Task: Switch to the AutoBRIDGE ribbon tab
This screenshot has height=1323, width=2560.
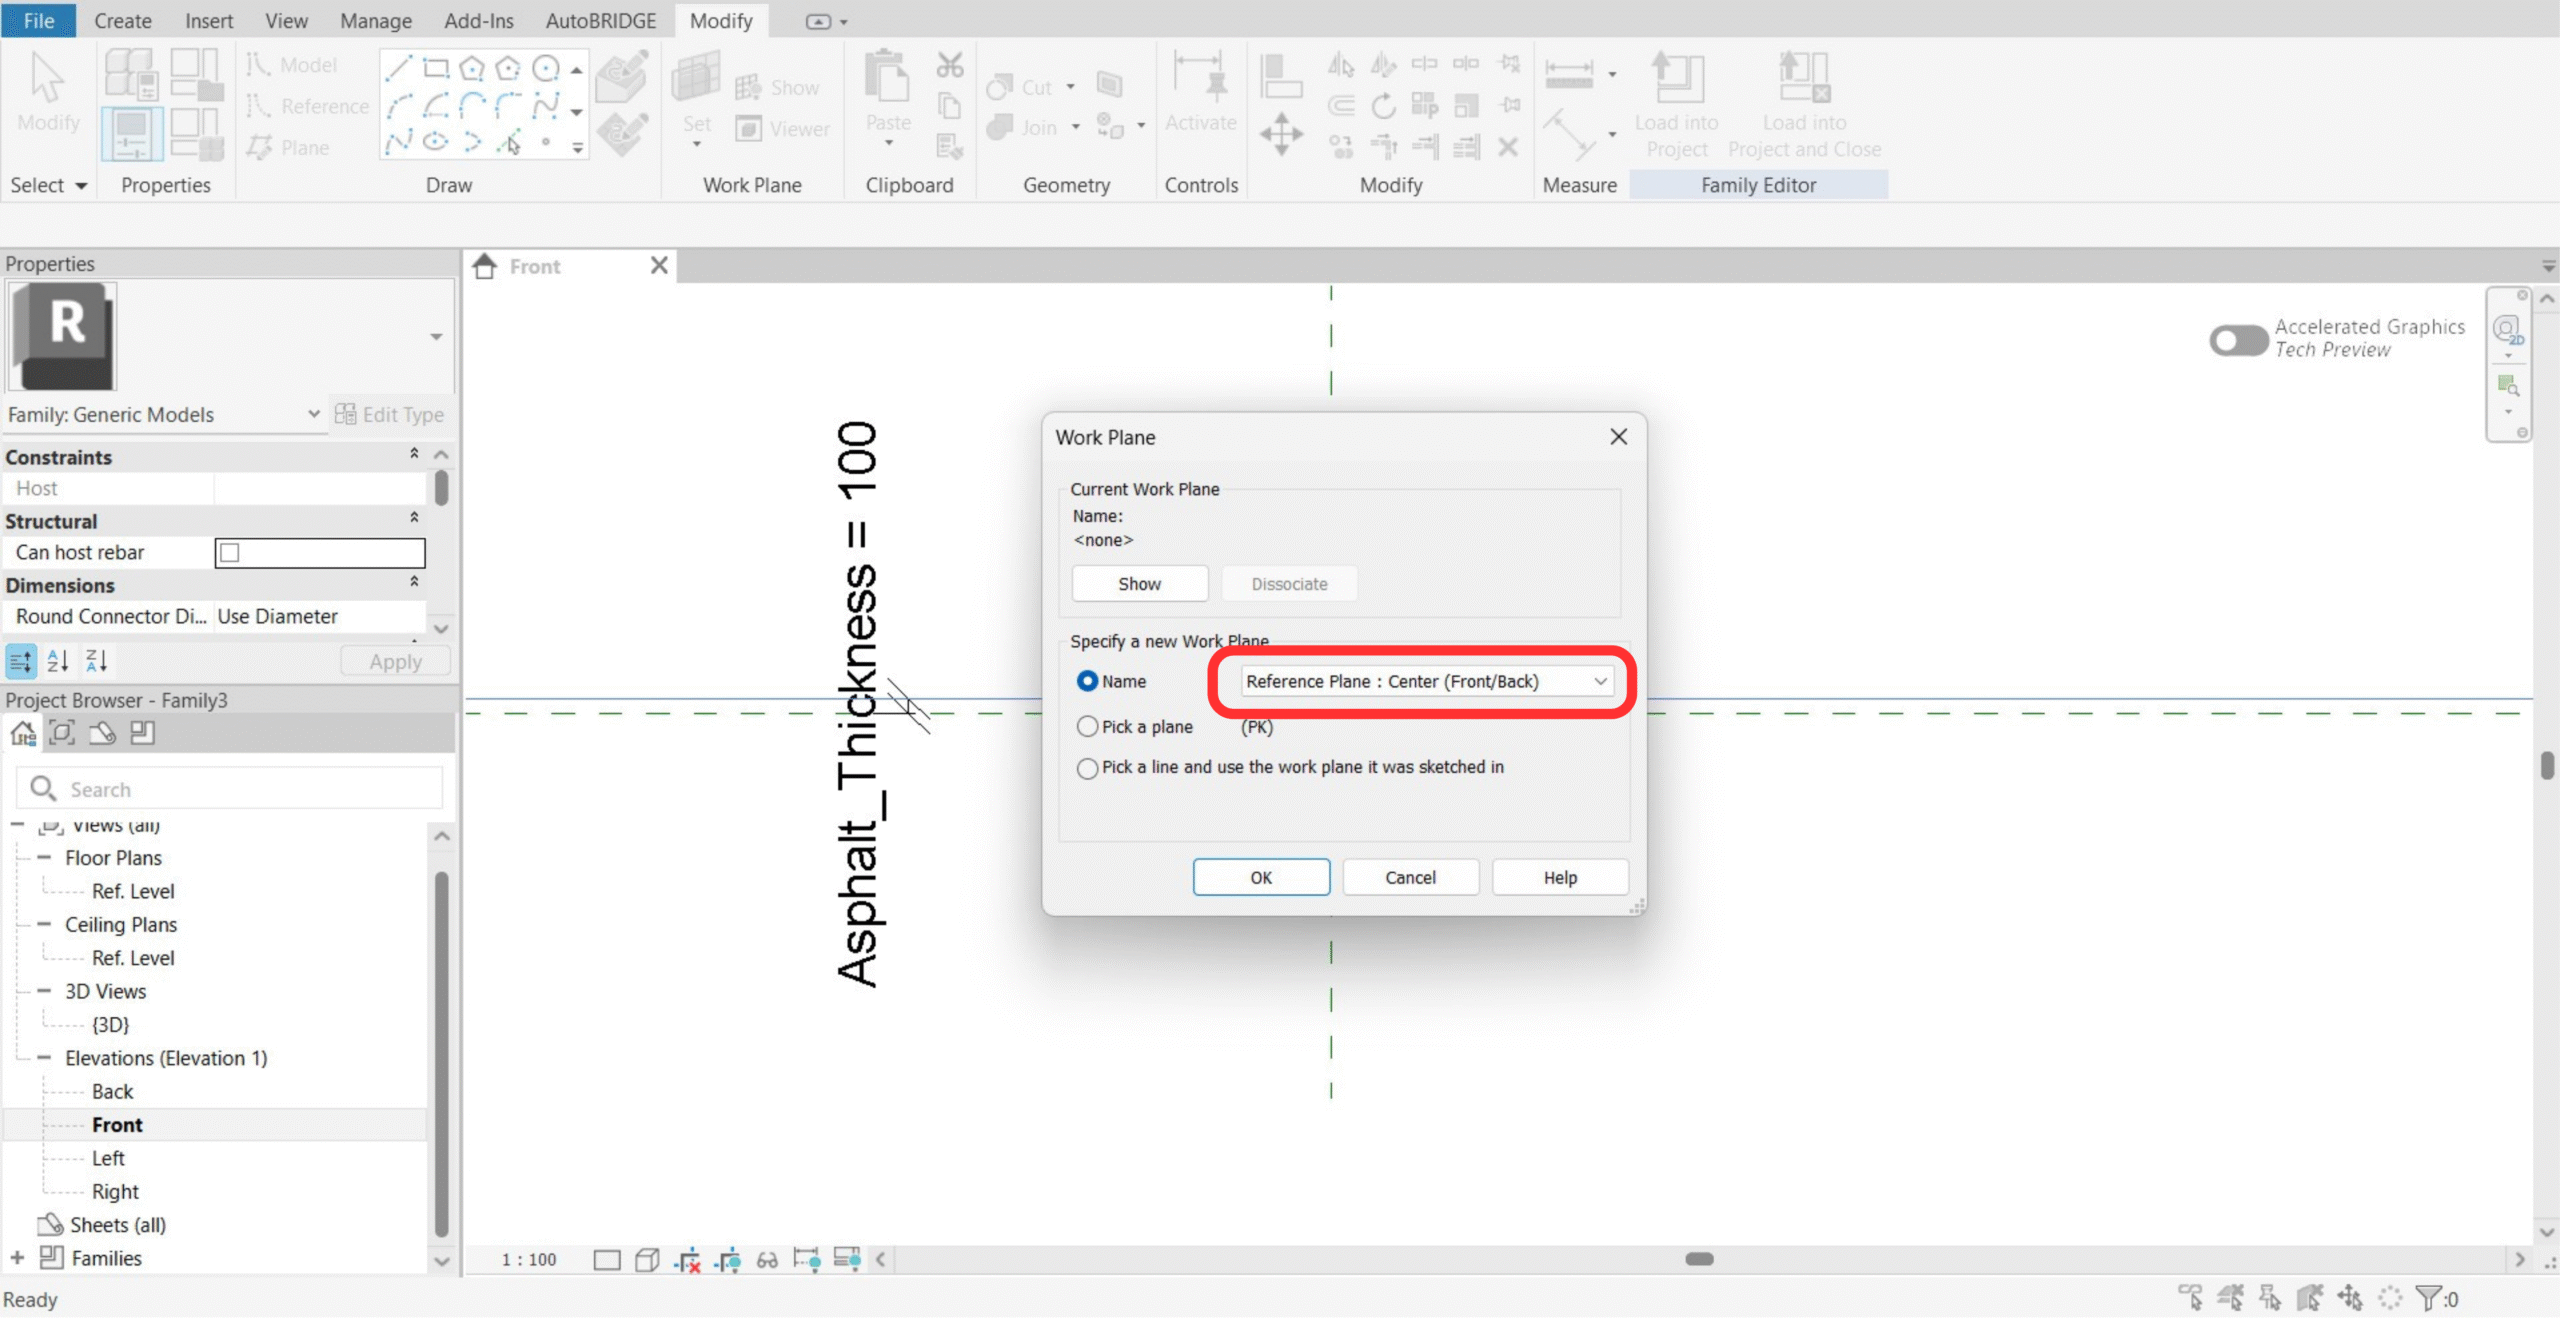Action: [600, 20]
